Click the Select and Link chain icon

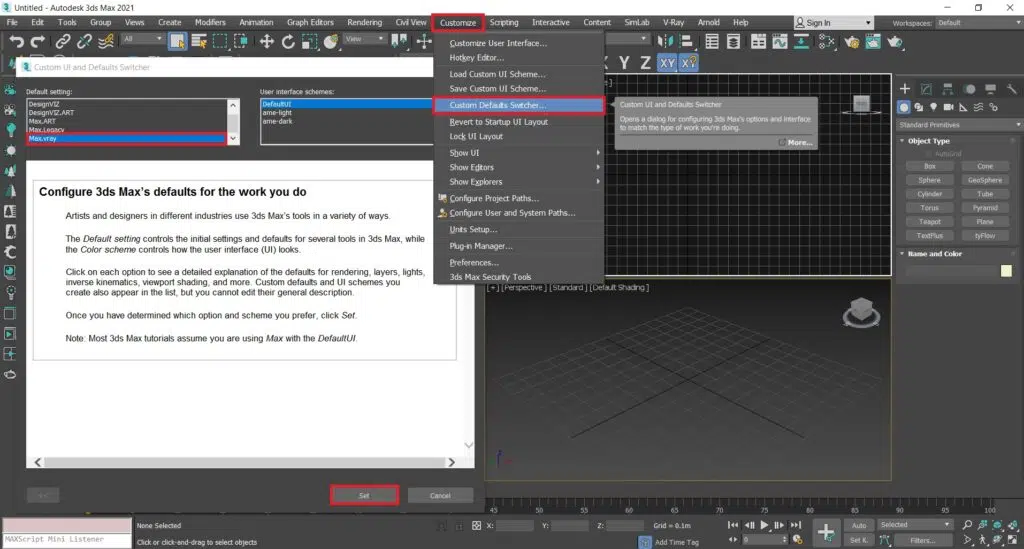[63, 41]
